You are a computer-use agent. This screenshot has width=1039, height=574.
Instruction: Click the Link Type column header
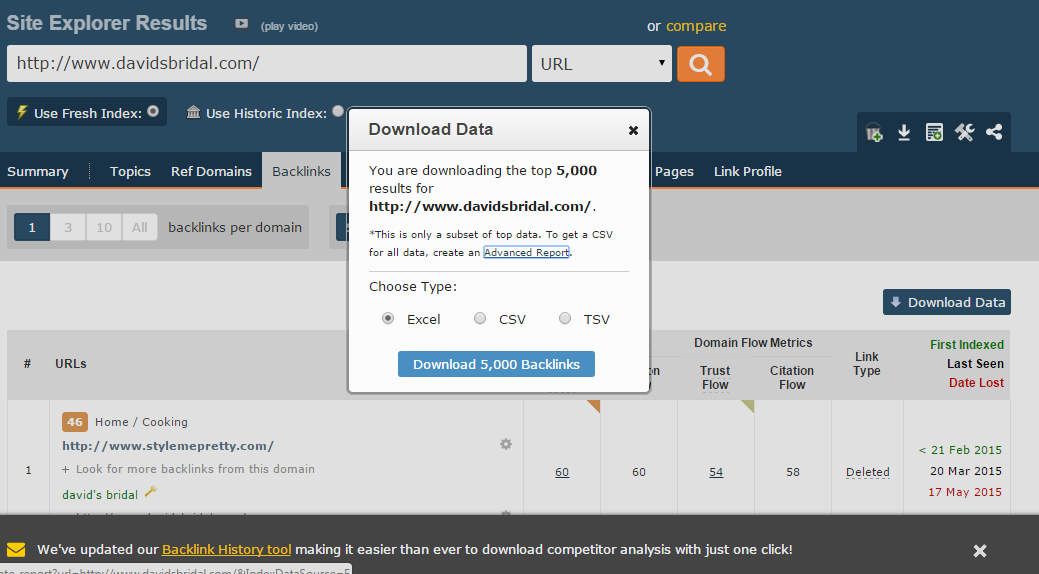pyautogui.click(x=867, y=364)
